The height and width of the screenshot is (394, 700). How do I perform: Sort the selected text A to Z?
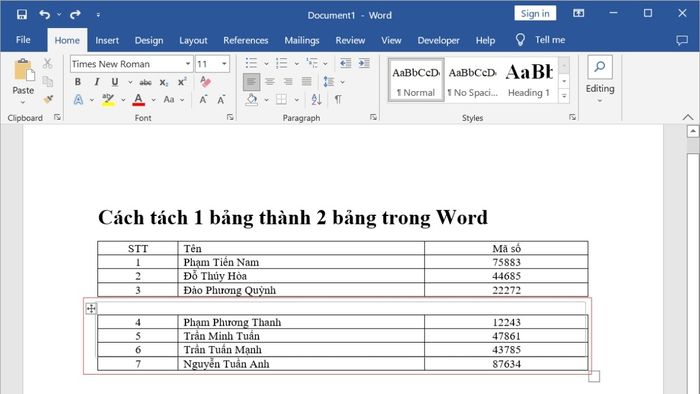point(317,100)
